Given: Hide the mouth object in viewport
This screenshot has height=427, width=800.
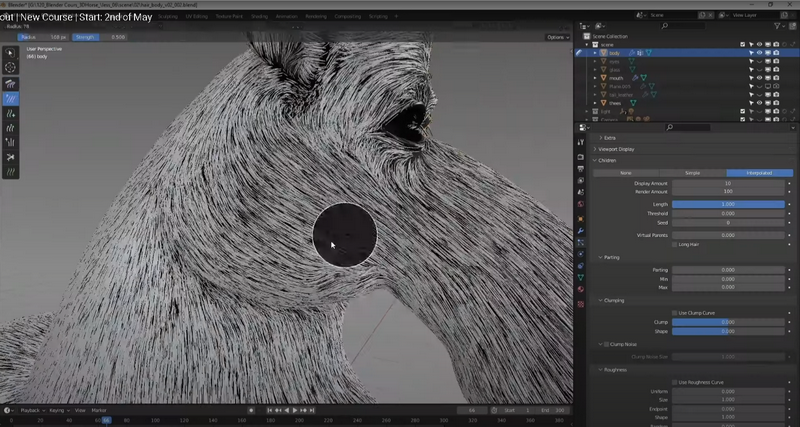Looking at the screenshot, I should pos(759,78).
